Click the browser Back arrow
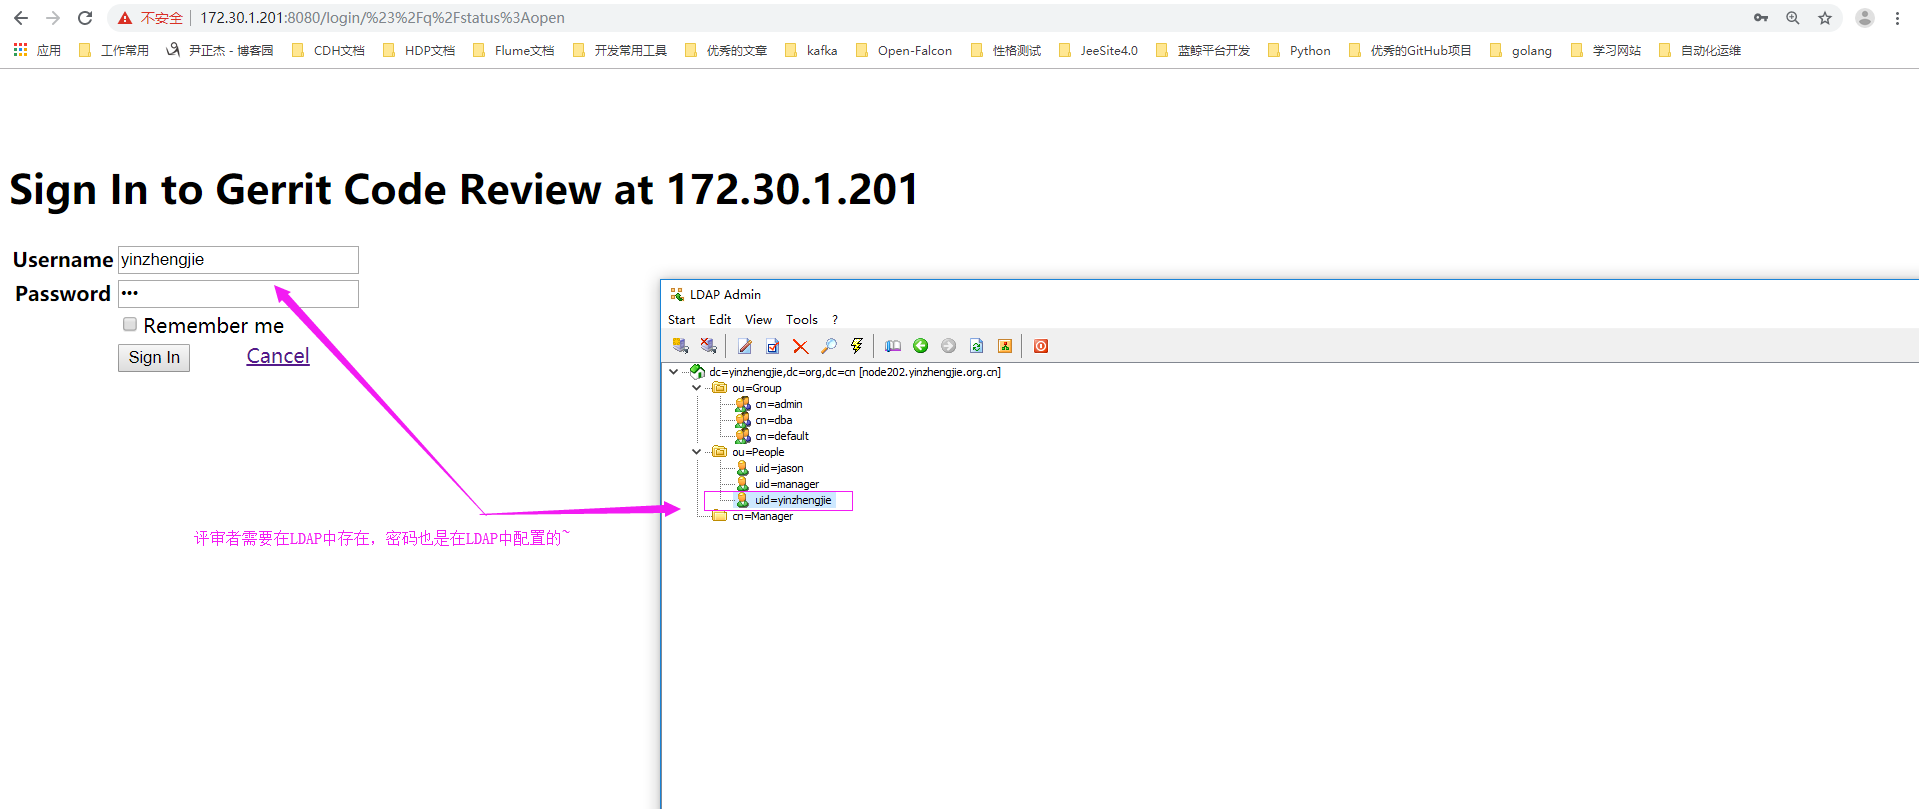Image resolution: width=1919 pixels, height=809 pixels. pos(21,18)
